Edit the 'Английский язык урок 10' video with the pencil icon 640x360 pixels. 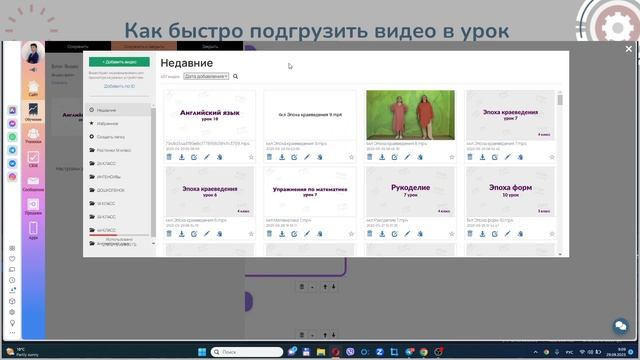pos(207,157)
